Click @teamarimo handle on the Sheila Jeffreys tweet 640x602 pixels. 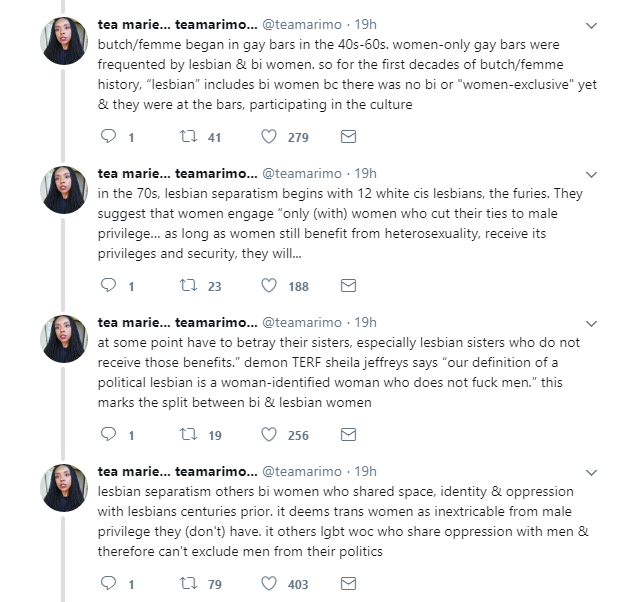point(302,322)
